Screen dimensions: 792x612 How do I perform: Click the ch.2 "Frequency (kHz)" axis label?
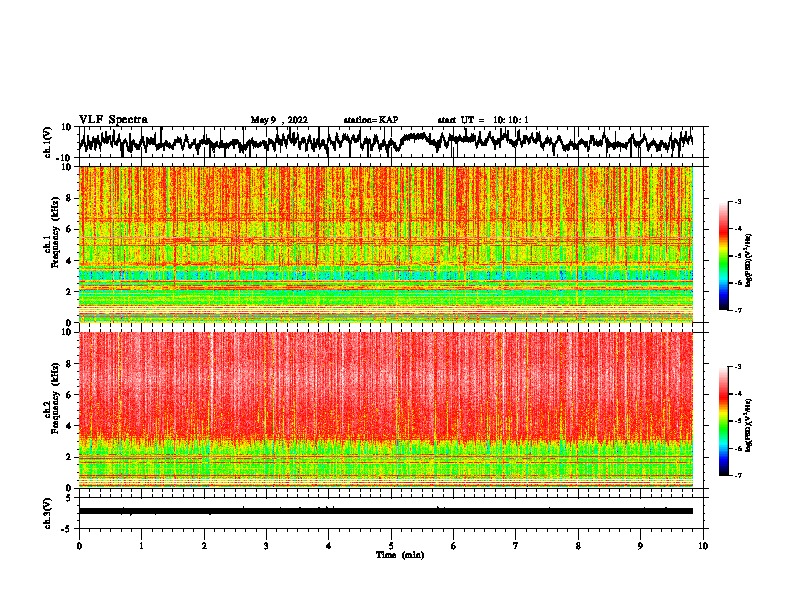point(55,398)
